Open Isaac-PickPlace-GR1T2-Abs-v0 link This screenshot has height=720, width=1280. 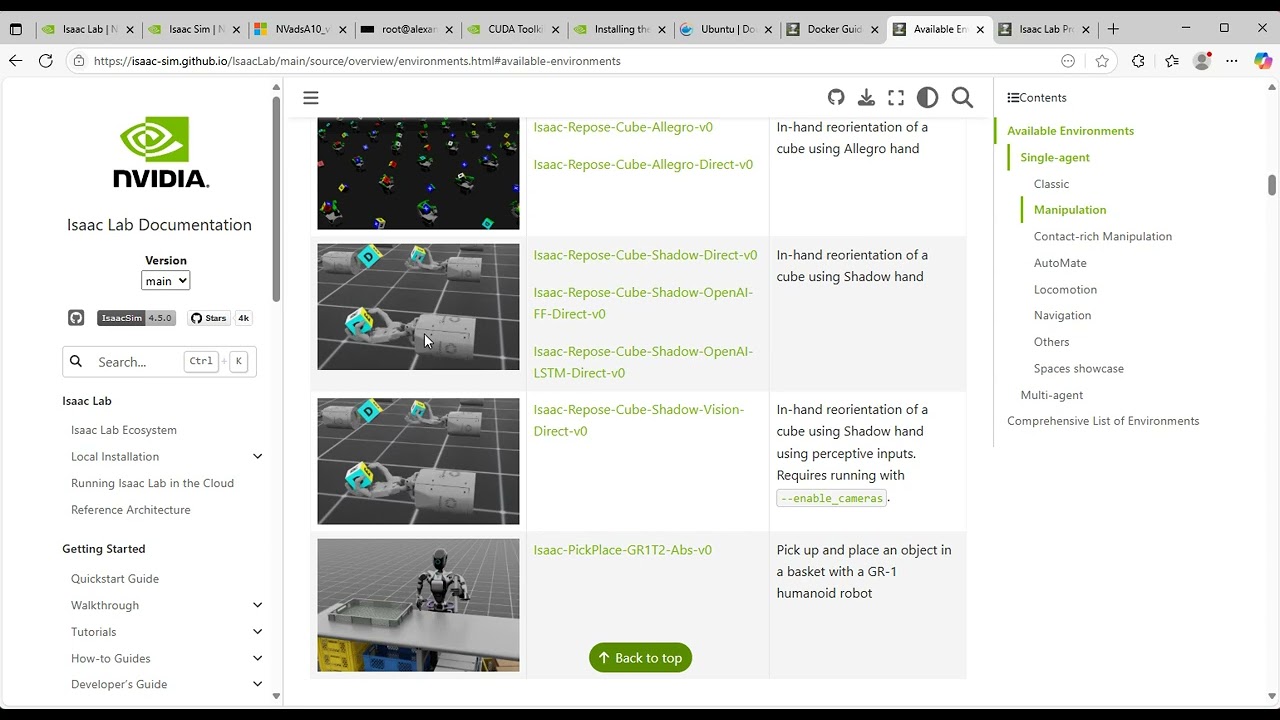click(622, 550)
